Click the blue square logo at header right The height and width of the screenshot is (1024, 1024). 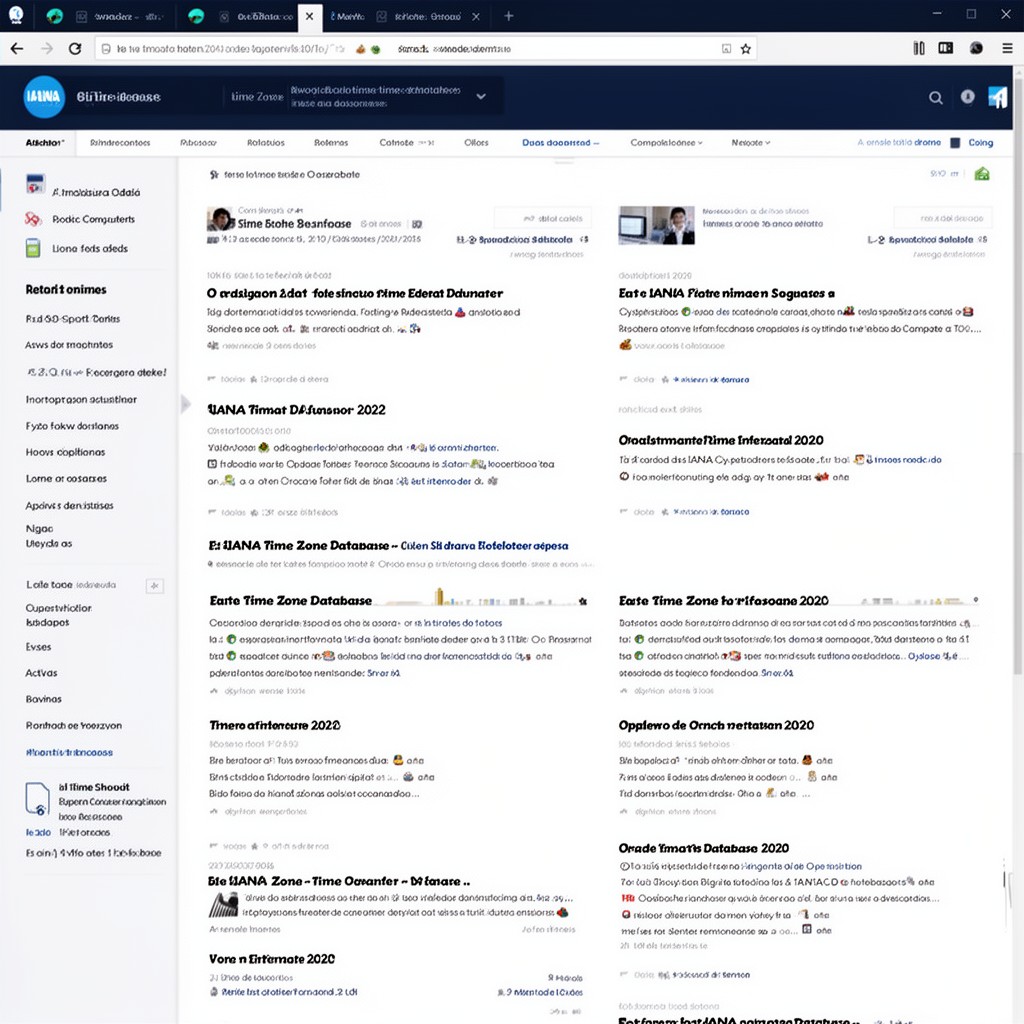(x=998, y=97)
